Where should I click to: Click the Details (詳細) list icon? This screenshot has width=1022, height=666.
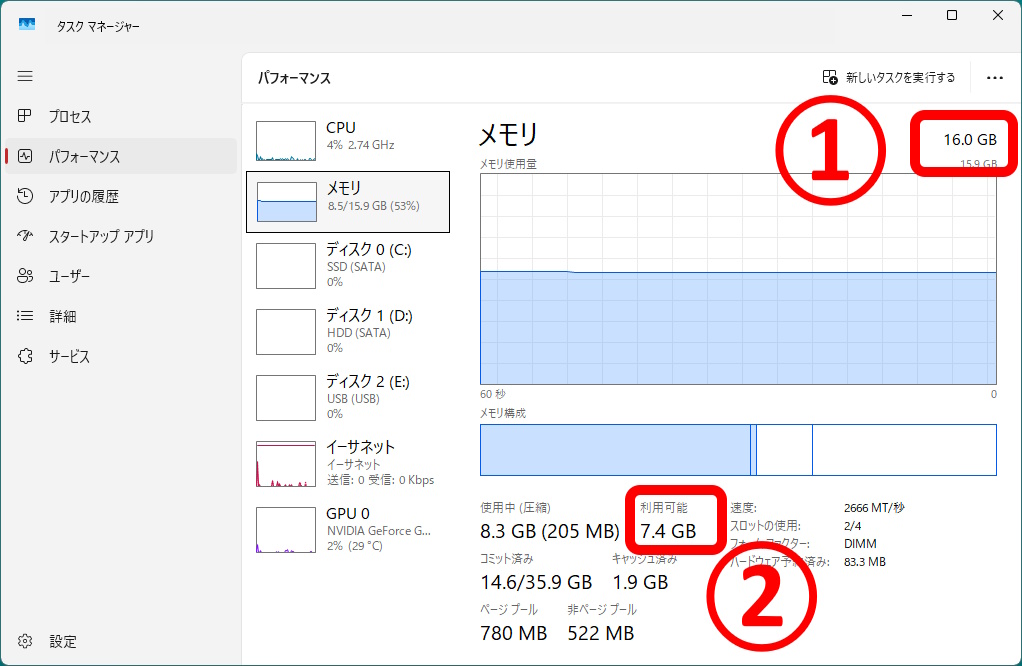25,316
